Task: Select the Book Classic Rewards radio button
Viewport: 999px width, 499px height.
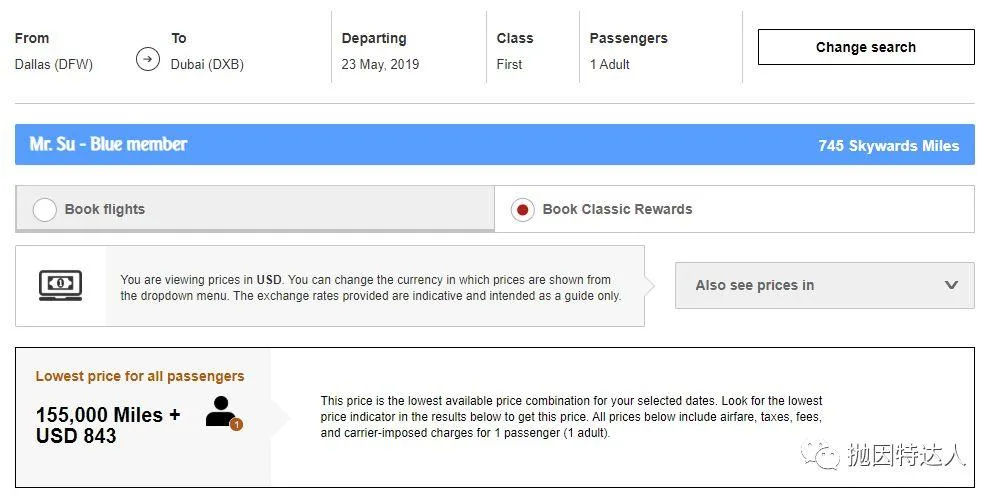Action: pos(522,210)
